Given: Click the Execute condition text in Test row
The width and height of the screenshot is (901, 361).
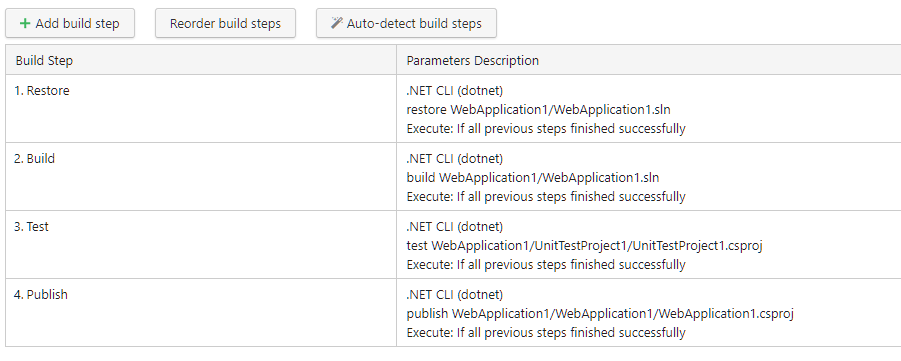Looking at the screenshot, I should (546, 264).
